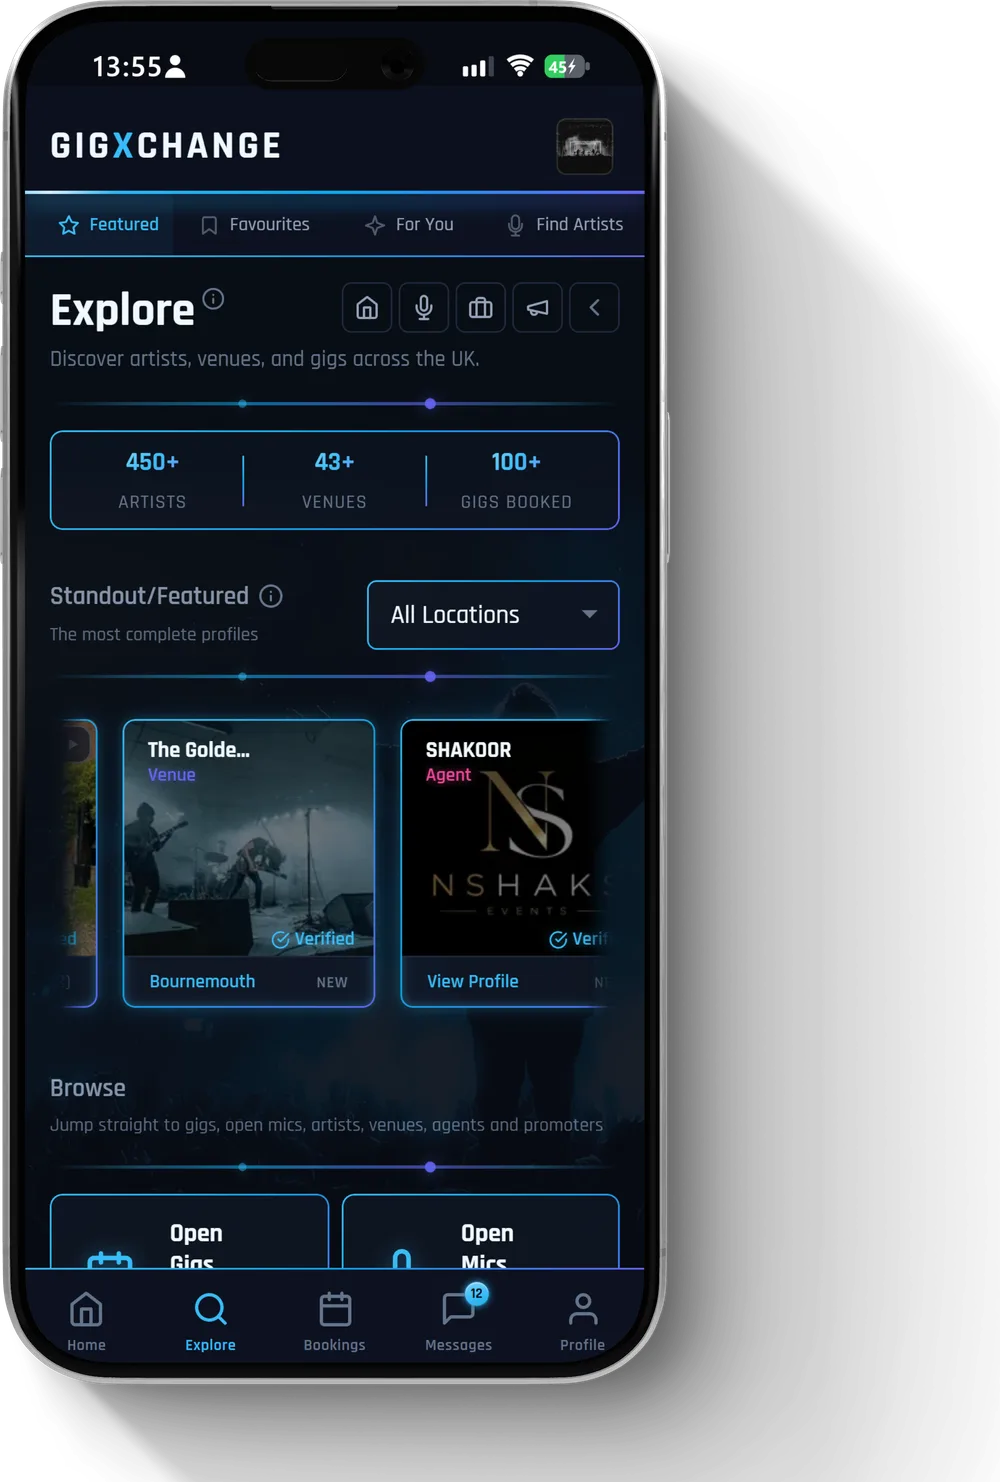Expand the All Locations dropdown
Screen dimensions: 1000x1482
pyautogui.click(x=493, y=615)
